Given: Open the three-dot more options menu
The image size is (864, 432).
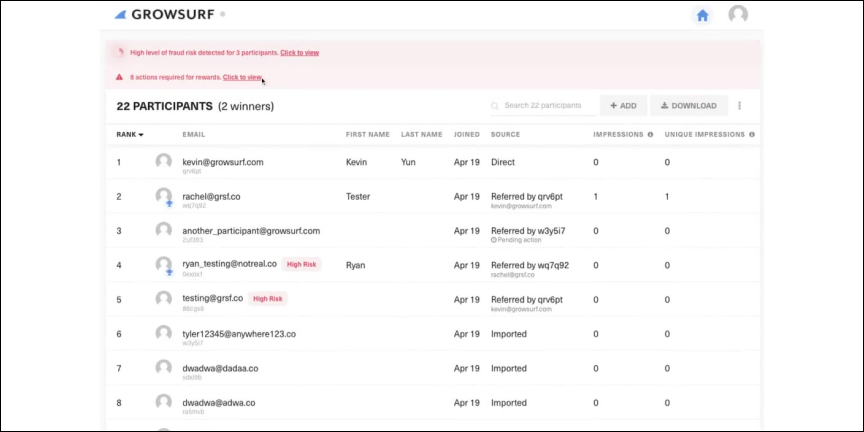Looking at the screenshot, I should tap(739, 105).
